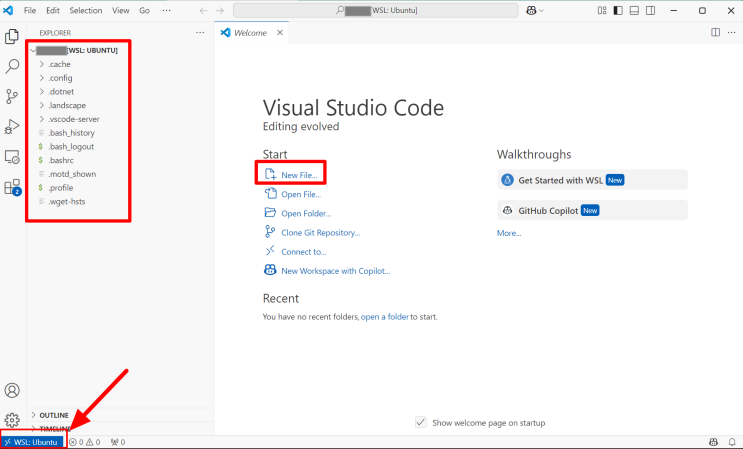Viewport: 743px width, 449px height.
Task: Close the Welcome tab
Action: click(x=280, y=33)
